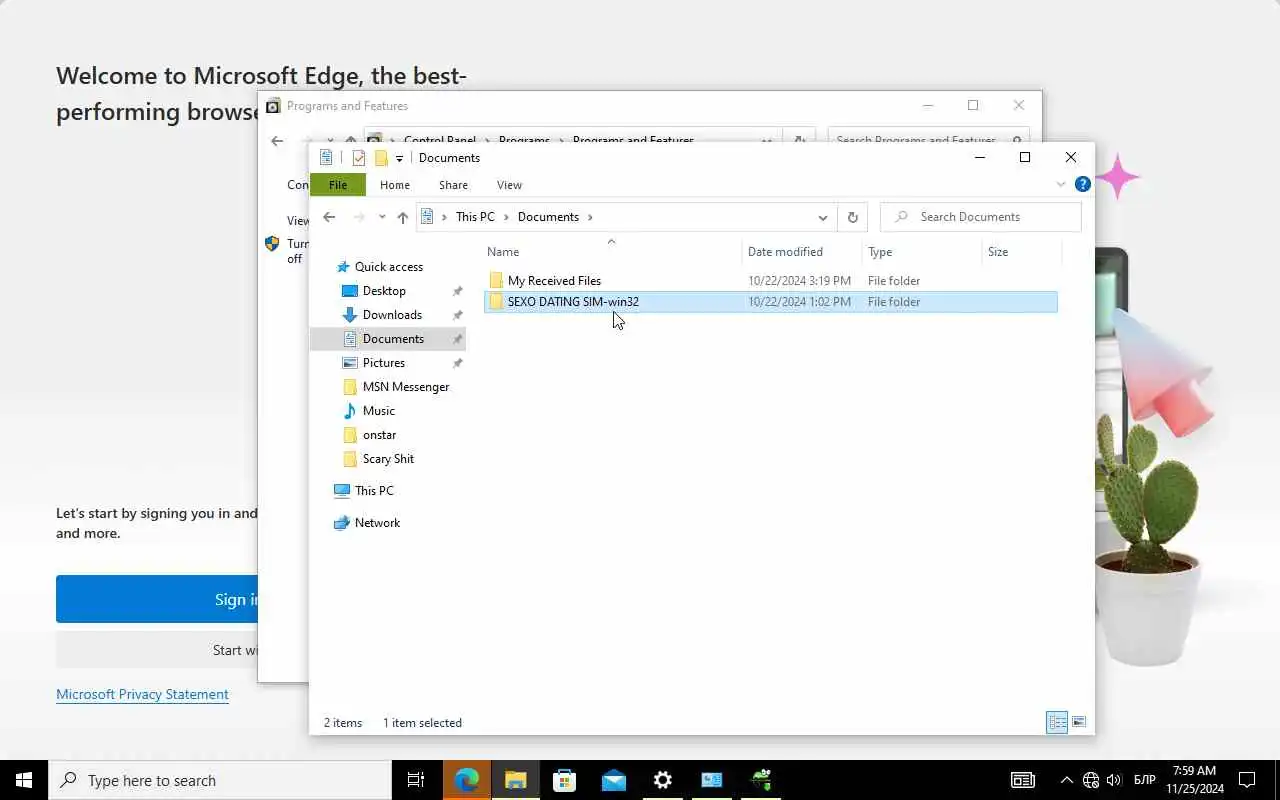Open the Customize Quick Access Toolbar dropdown
The image size is (1280, 800).
(399, 158)
